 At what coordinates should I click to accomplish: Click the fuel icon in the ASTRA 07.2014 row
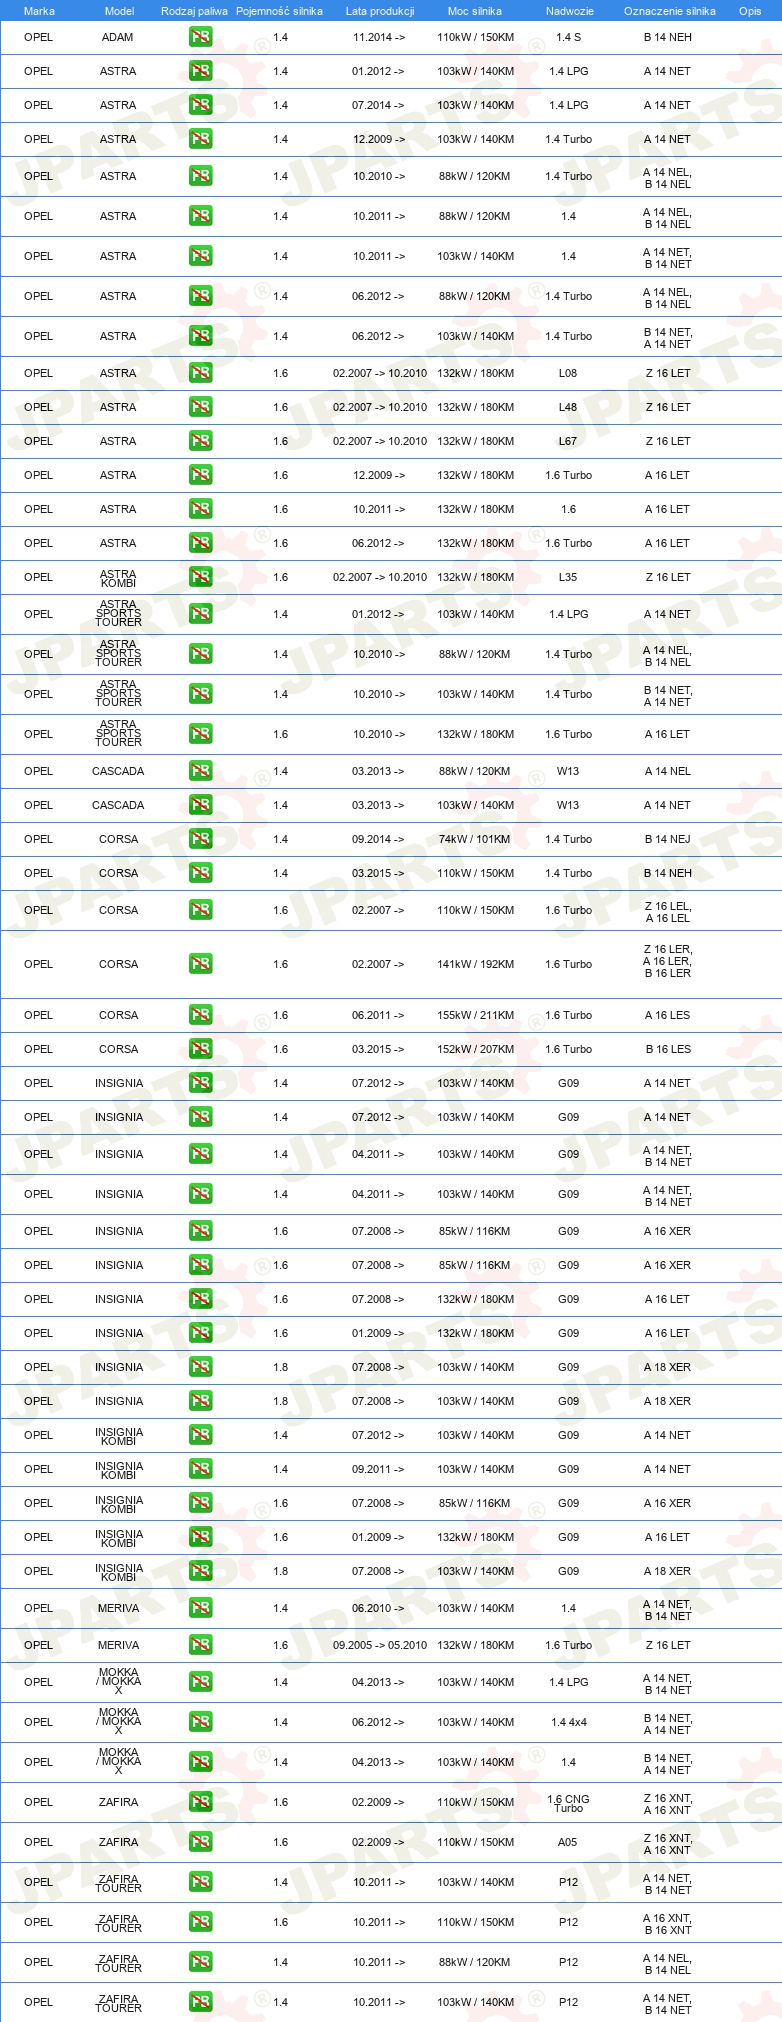[200, 105]
